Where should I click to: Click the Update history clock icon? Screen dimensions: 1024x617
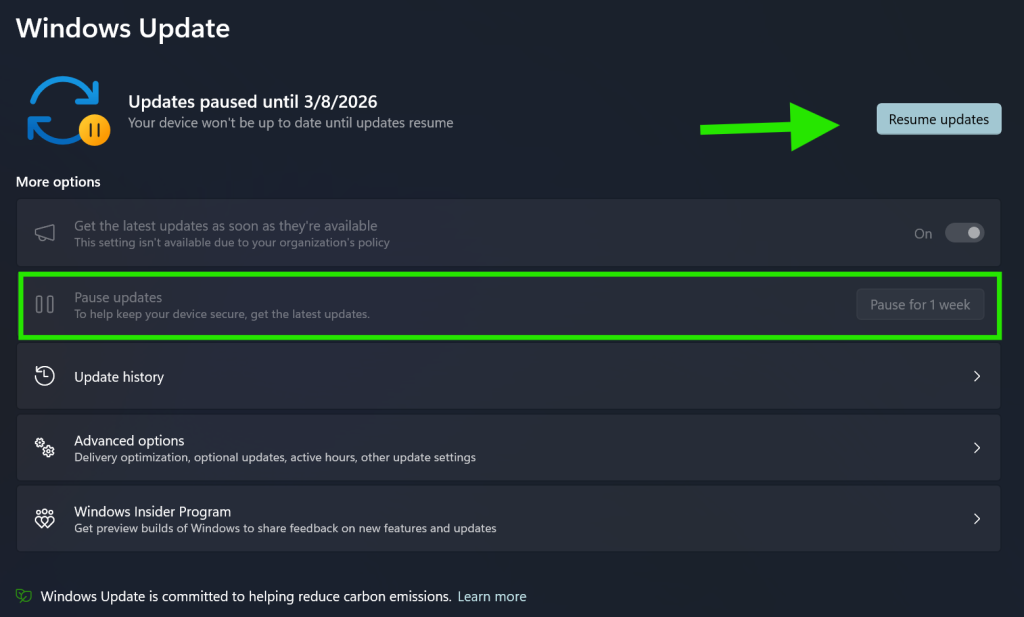pyautogui.click(x=45, y=377)
